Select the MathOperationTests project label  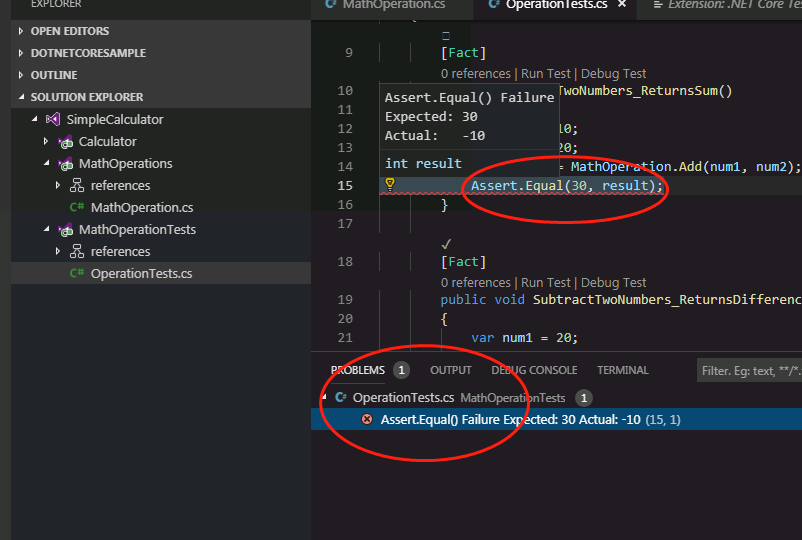coord(137,229)
